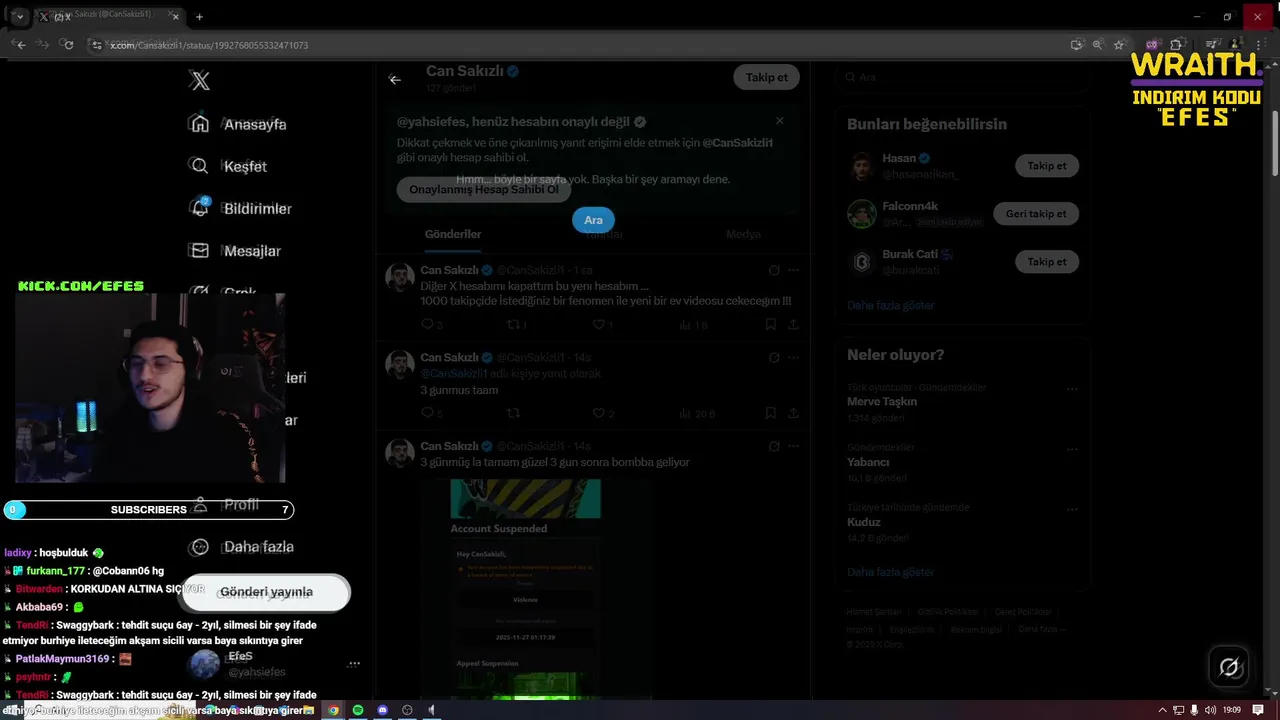Screen dimensions: 1280x720
Task: Follow Burak Cati with Takip et
Action: click(x=1047, y=262)
